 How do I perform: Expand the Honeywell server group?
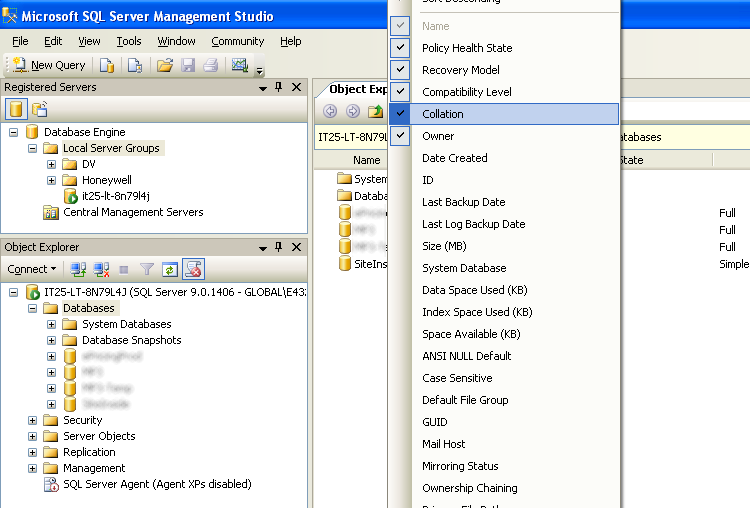pos(52,180)
